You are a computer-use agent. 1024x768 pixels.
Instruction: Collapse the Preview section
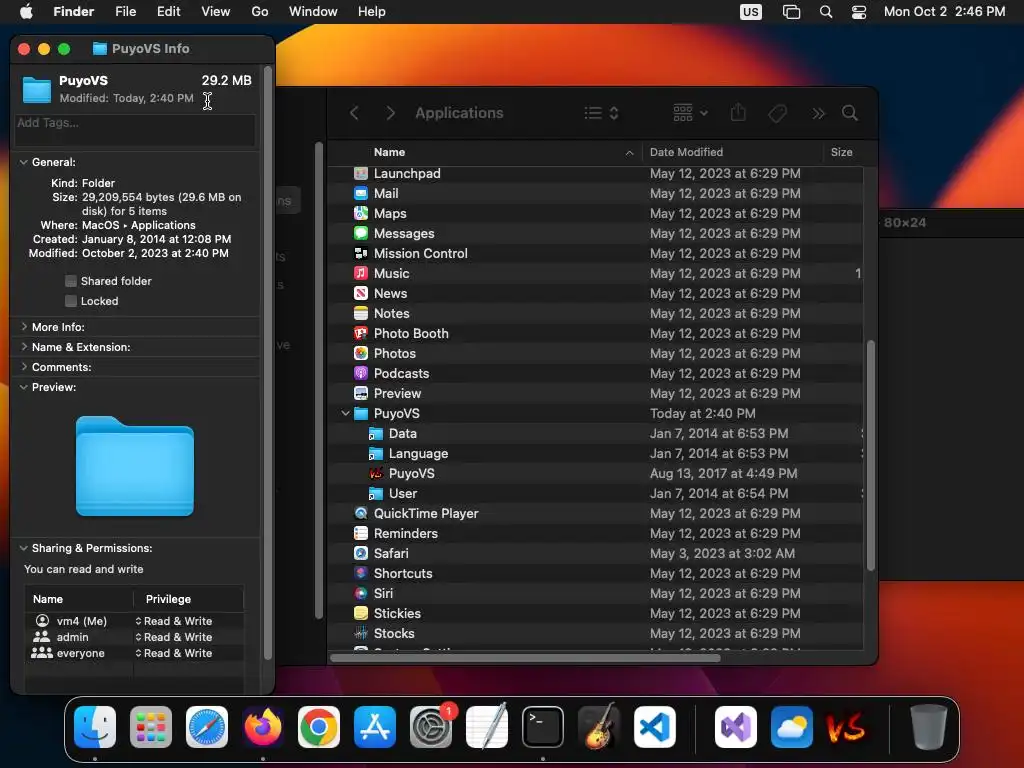(x=24, y=387)
